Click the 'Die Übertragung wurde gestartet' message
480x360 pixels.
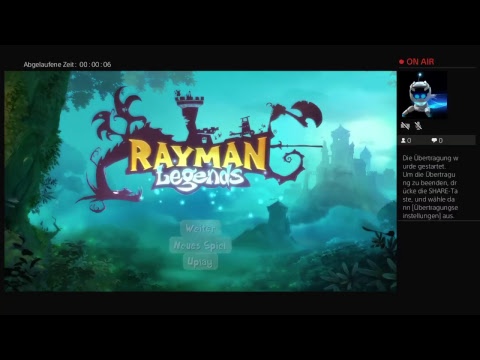(430, 162)
